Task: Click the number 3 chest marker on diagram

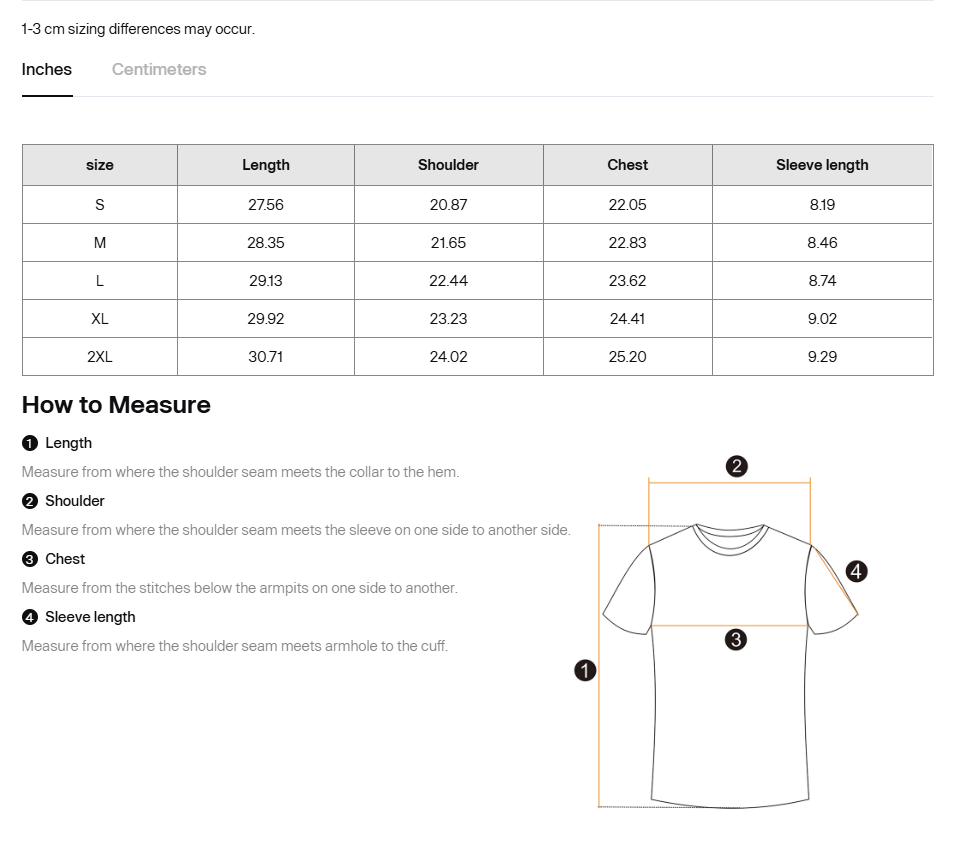Action: pyautogui.click(x=735, y=640)
